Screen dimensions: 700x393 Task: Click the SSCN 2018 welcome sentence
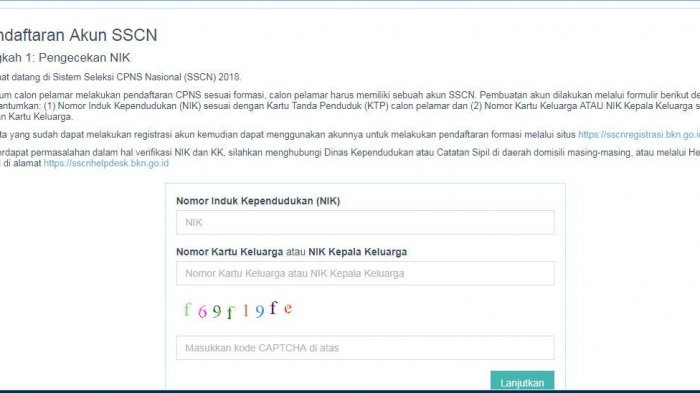[121, 77]
